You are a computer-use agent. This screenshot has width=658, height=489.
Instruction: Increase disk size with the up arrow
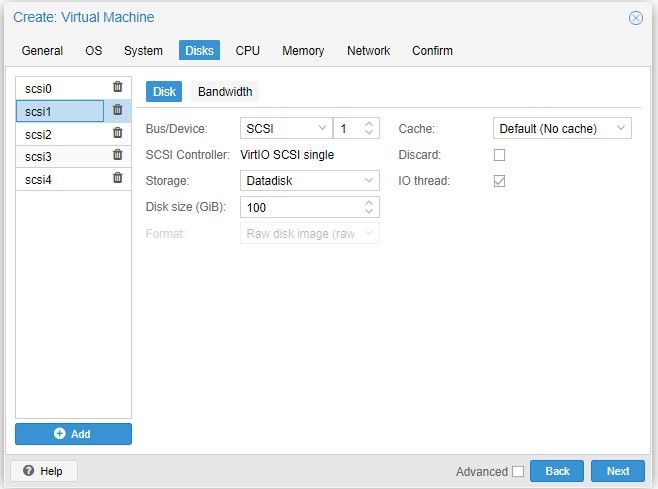(x=369, y=202)
